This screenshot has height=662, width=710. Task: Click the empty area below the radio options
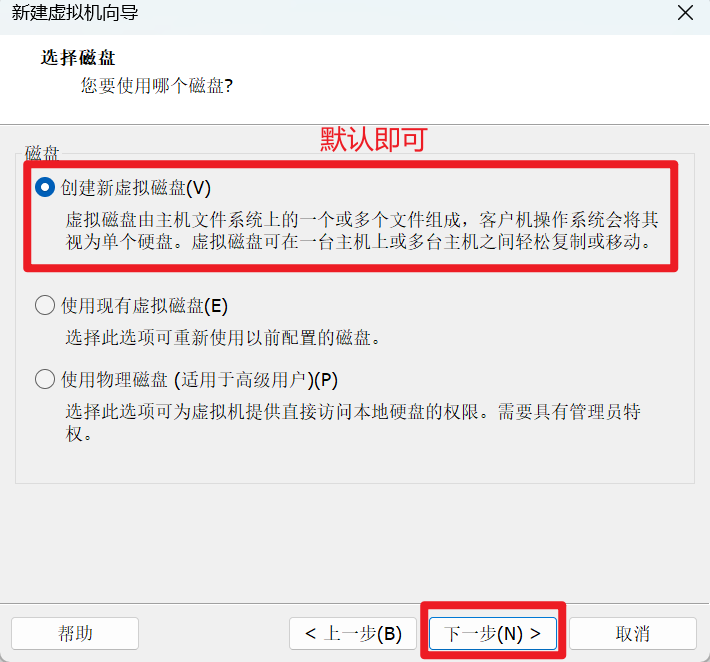[355, 539]
